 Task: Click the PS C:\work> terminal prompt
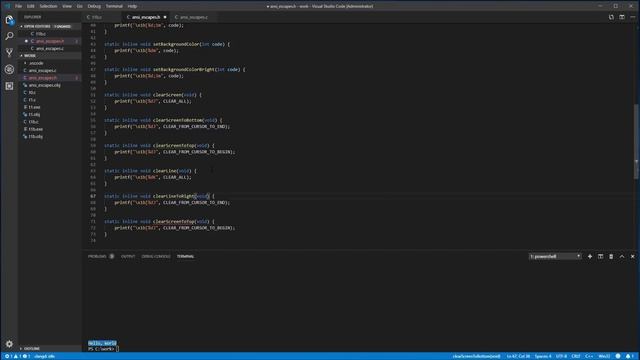click(x=101, y=349)
